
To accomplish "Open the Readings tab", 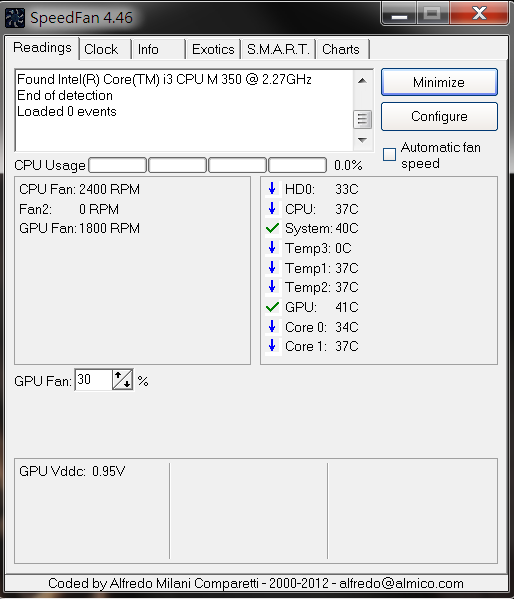I will point(42,48).
